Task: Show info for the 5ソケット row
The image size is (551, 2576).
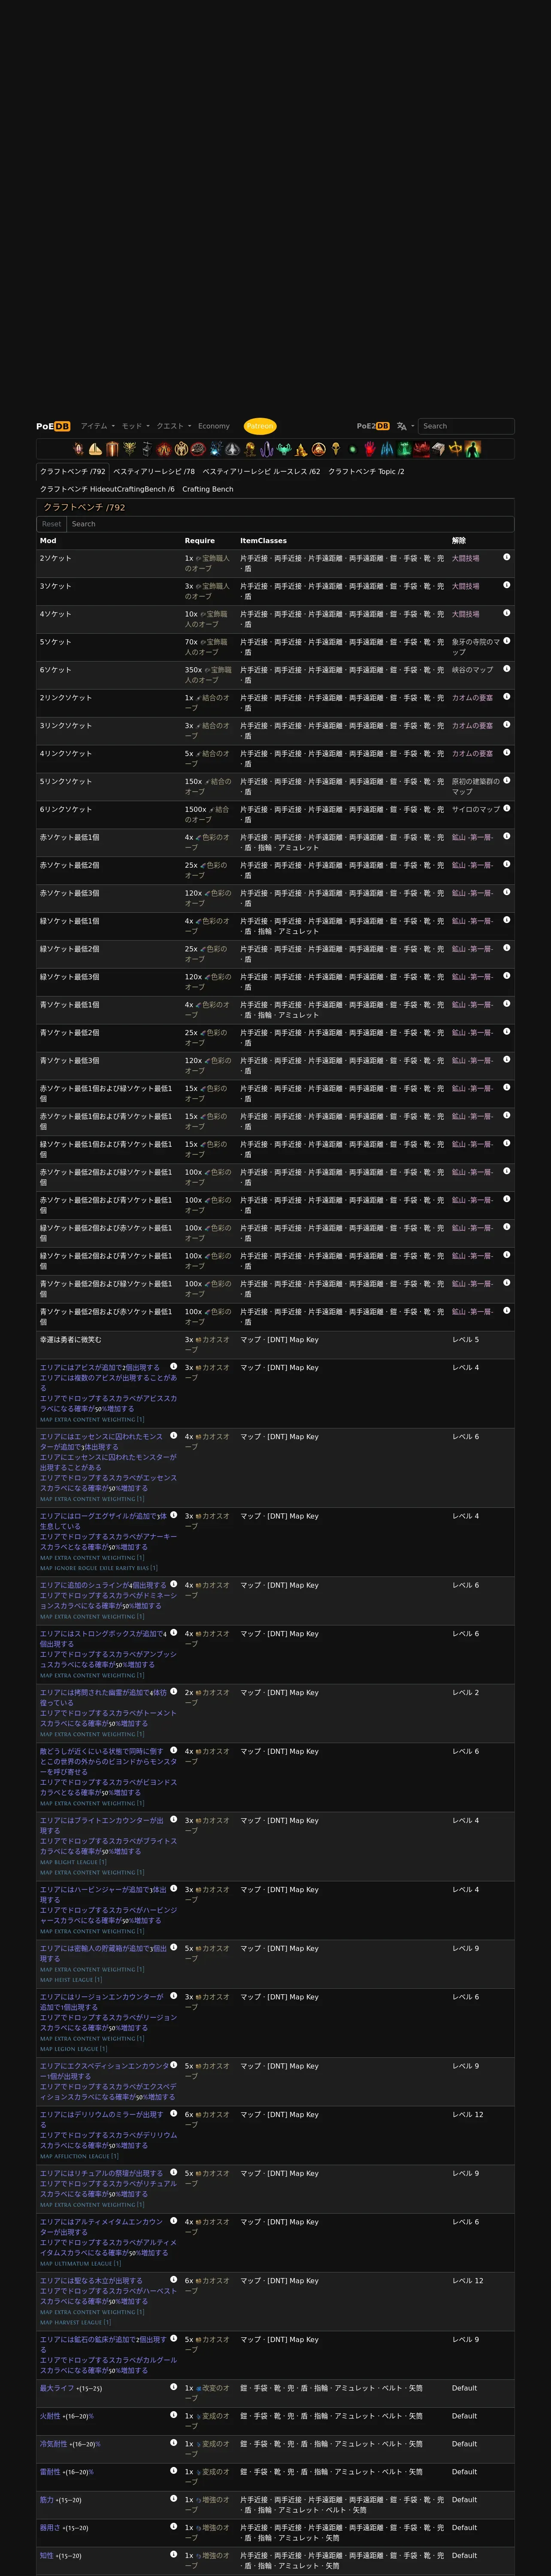Action: (x=507, y=641)
